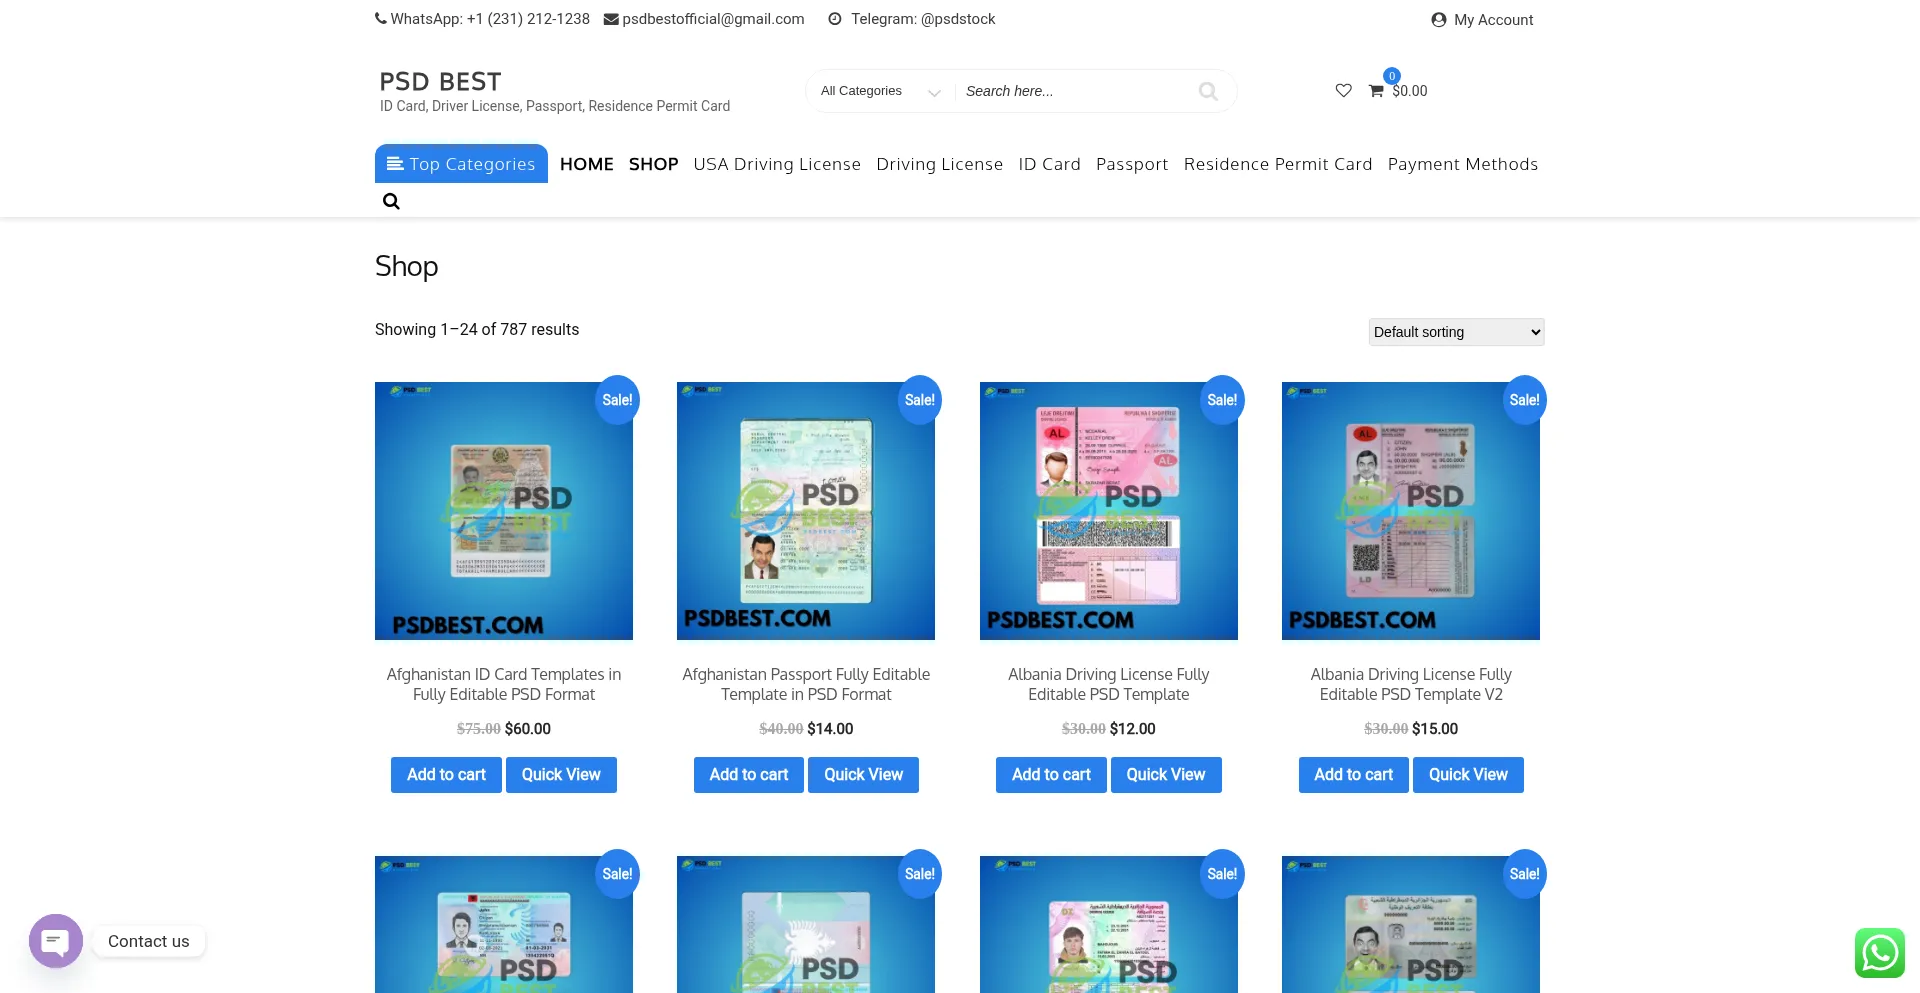Click the magnifier icon in the search box
This screenshot has width=1920, height=993.
[x=1208, y=91]
